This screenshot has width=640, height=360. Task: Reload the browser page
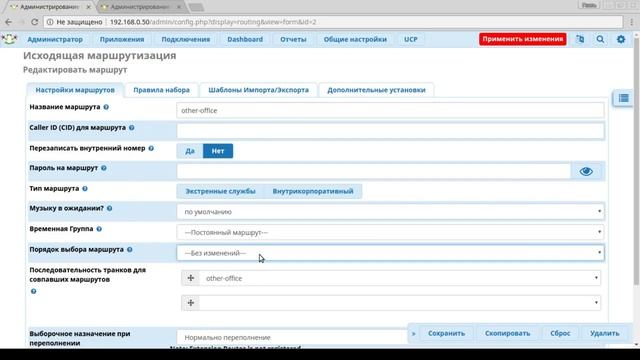point(34,22)
